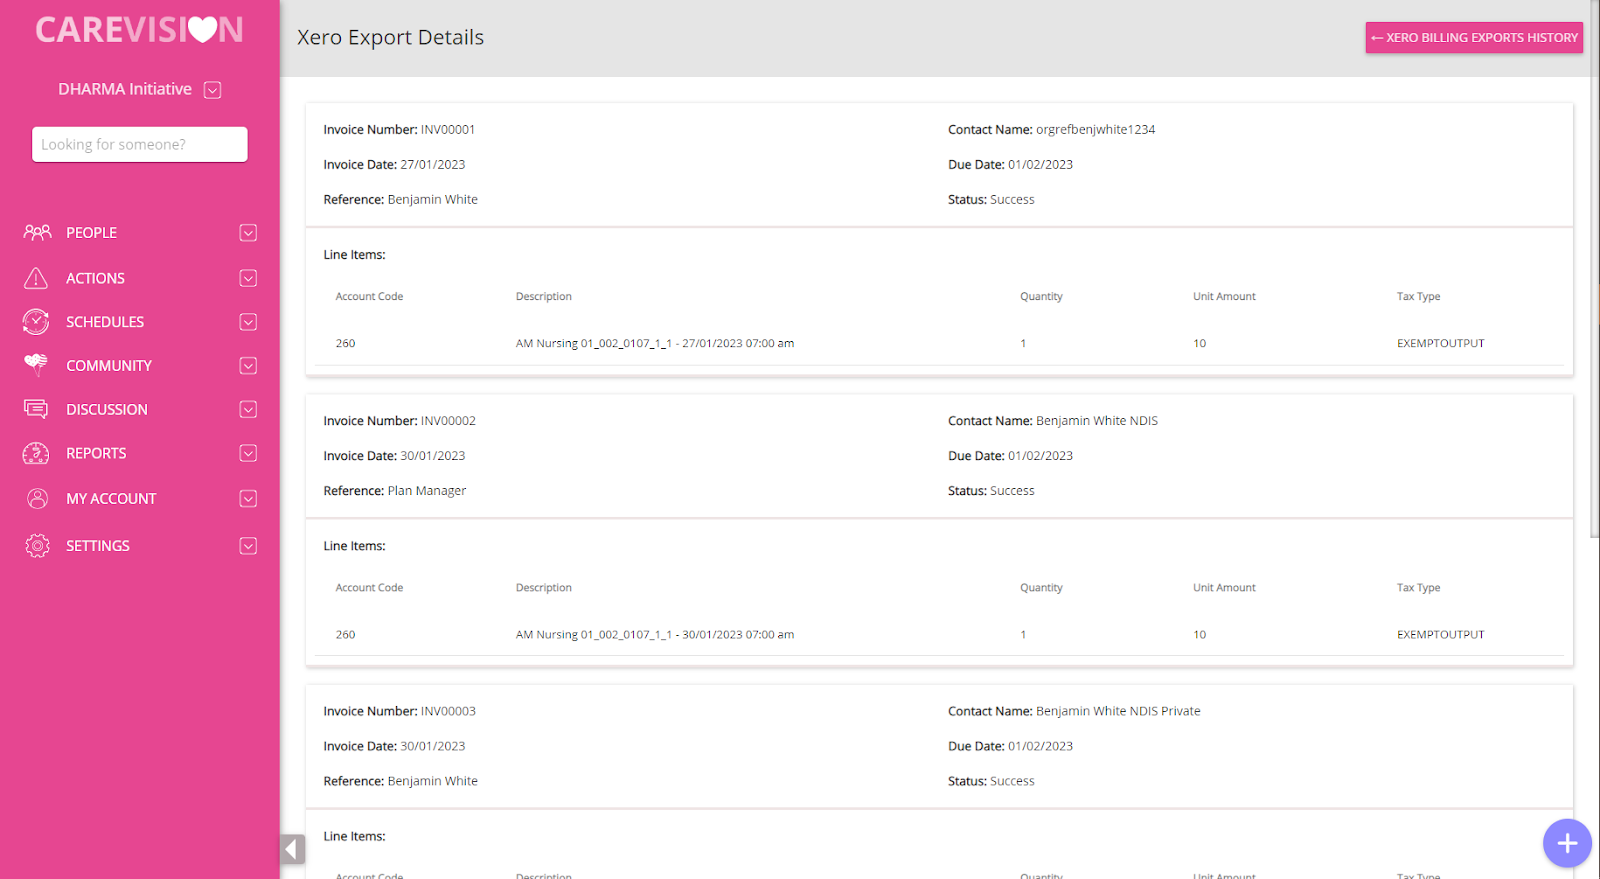1600x879 pixels.
Task: Click INV00002 Tax Type column header
Action: [1418, 588]
